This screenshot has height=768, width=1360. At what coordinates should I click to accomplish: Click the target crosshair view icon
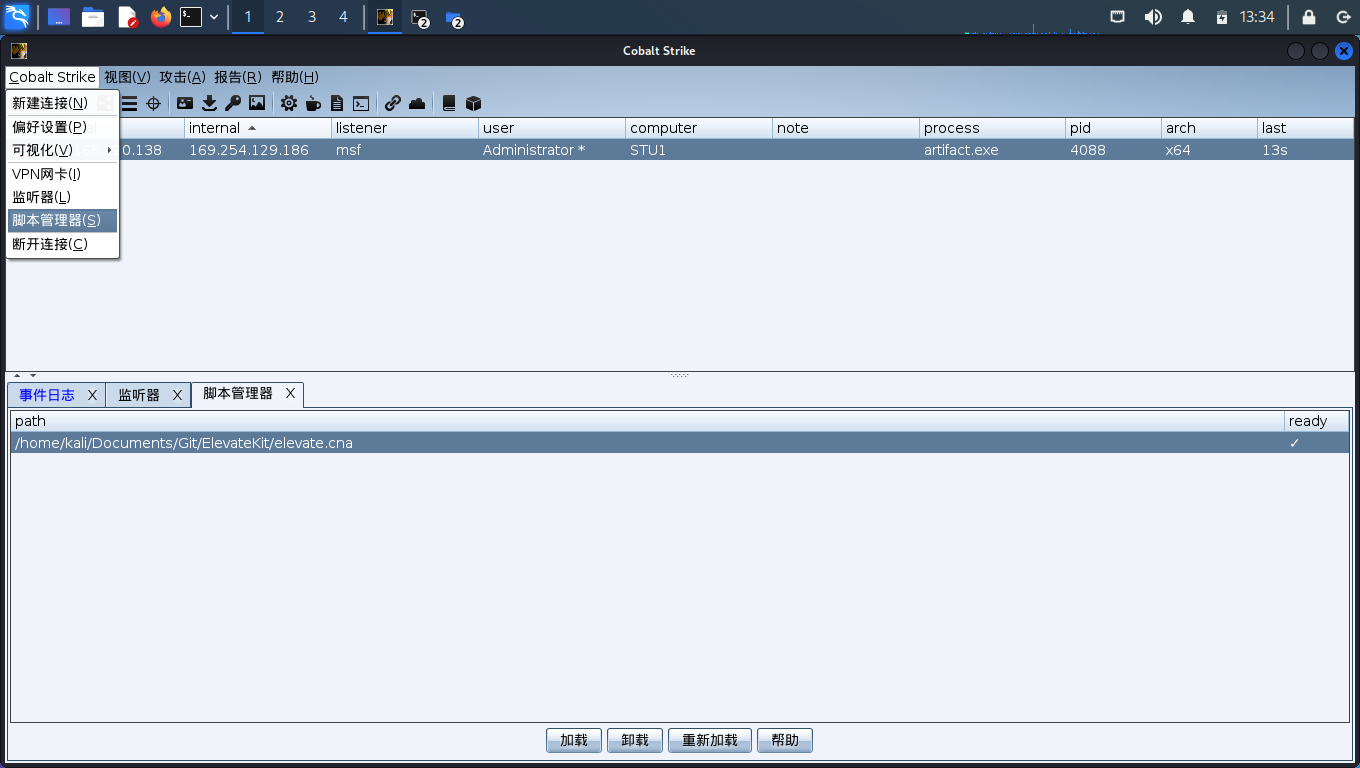coord(153,103)
